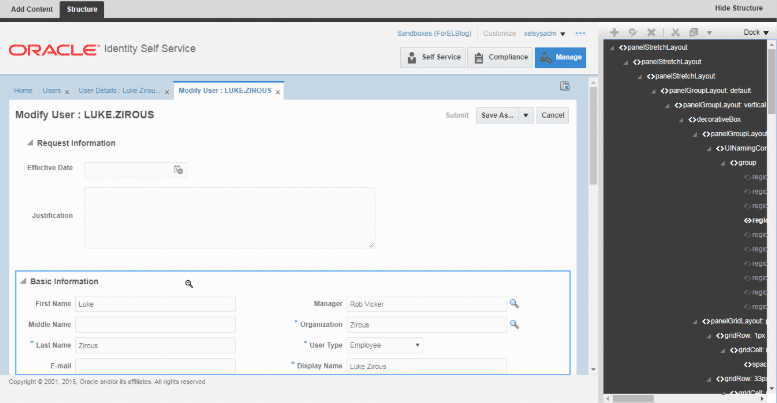The height and width of the screenshot is (403, 777).
Task: Switch to the Users tab
Action: 52,91
